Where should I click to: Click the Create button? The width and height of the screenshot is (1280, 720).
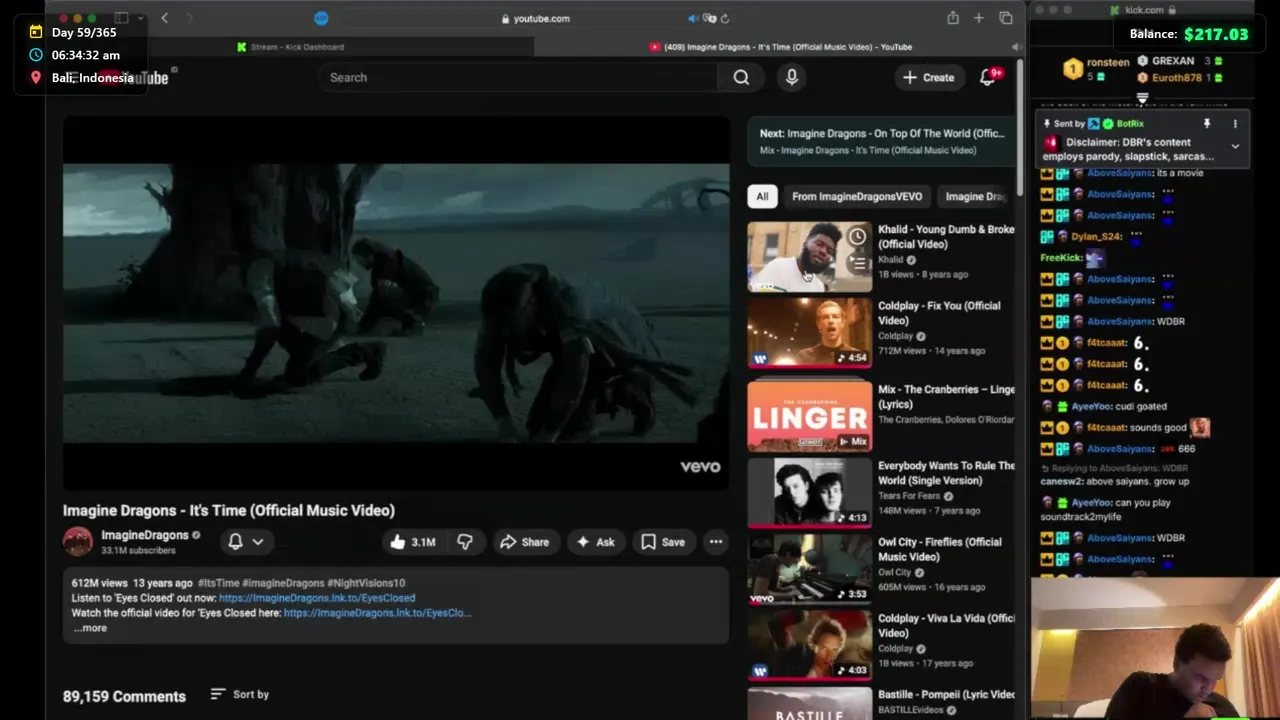[928, 77]
